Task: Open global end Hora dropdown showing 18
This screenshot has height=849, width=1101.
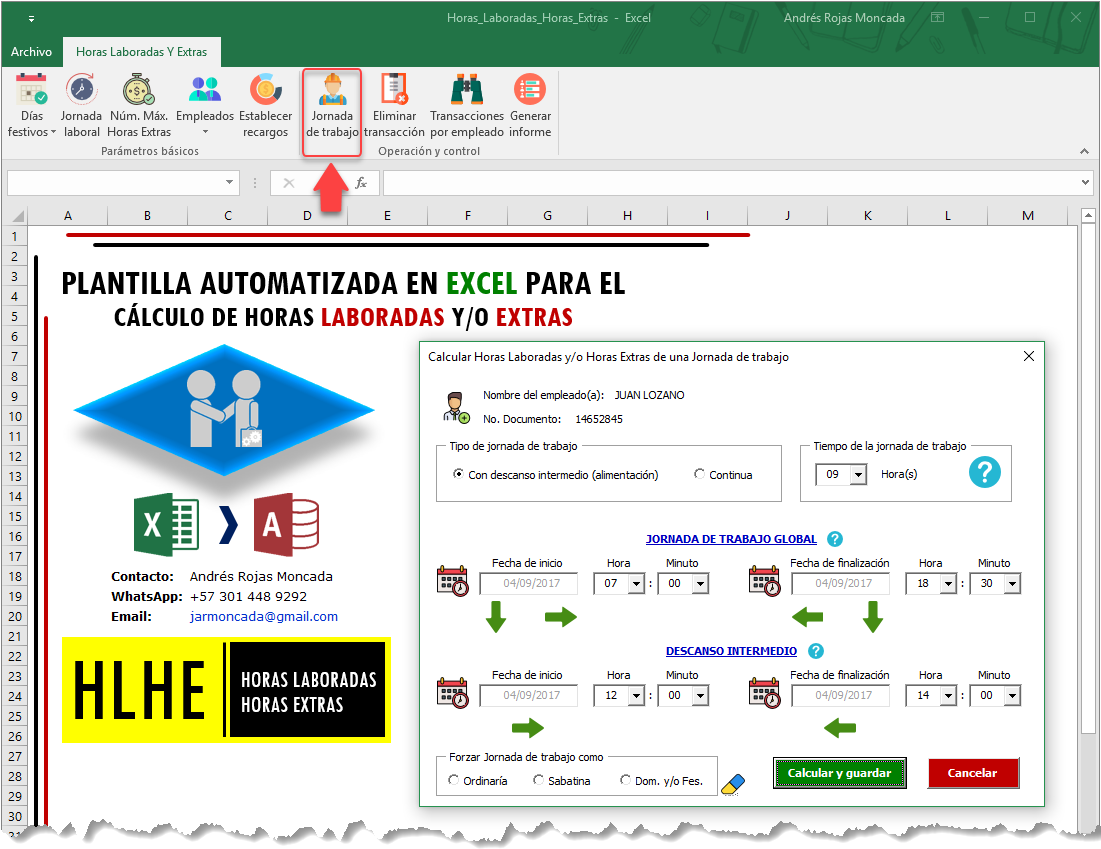Action: point(948,584)
